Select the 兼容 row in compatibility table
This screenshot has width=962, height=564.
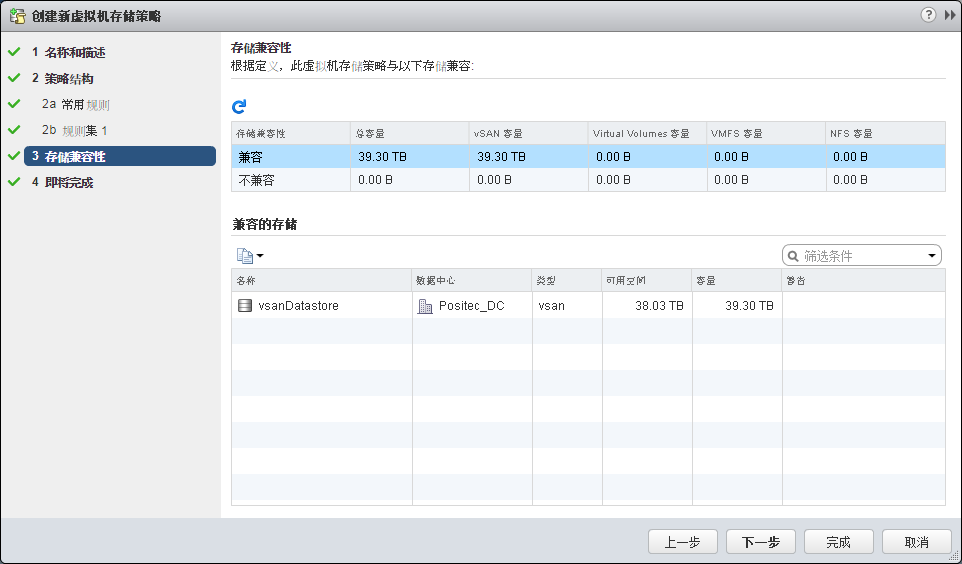pos(588,156)
